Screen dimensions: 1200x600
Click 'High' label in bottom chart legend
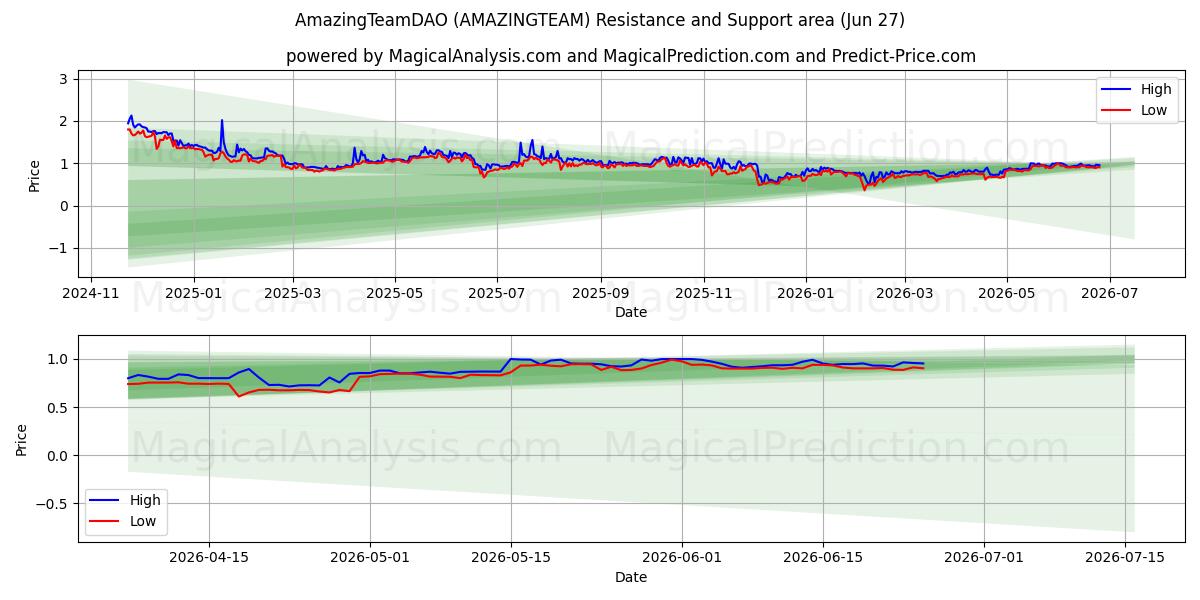tap(145, 500)
